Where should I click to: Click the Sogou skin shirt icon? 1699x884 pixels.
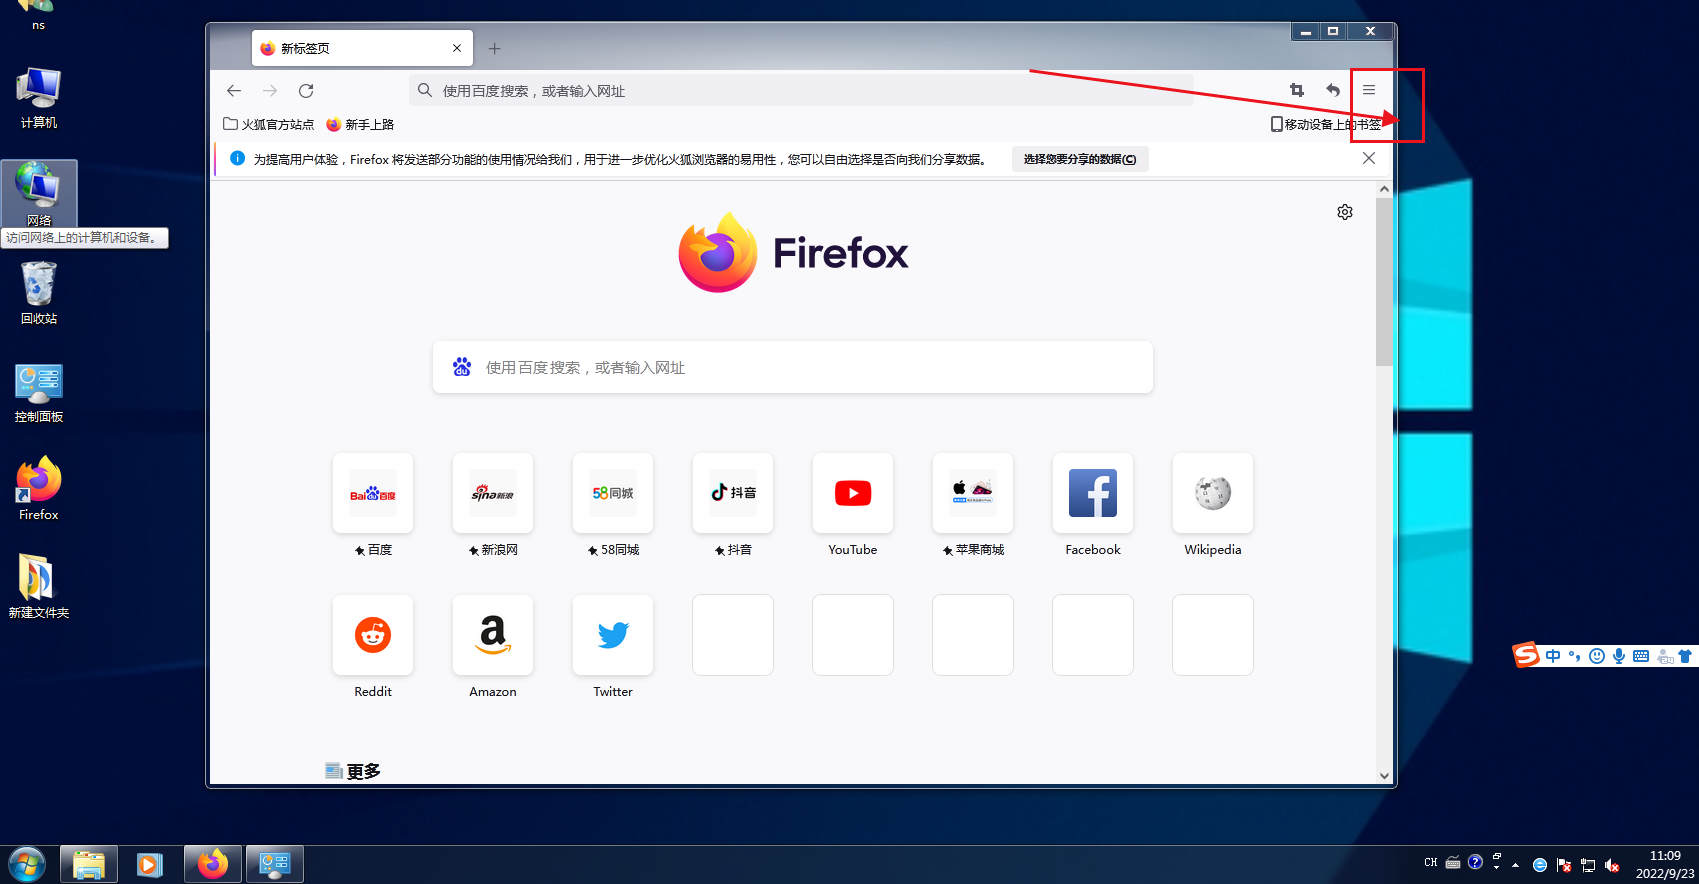1685,656
